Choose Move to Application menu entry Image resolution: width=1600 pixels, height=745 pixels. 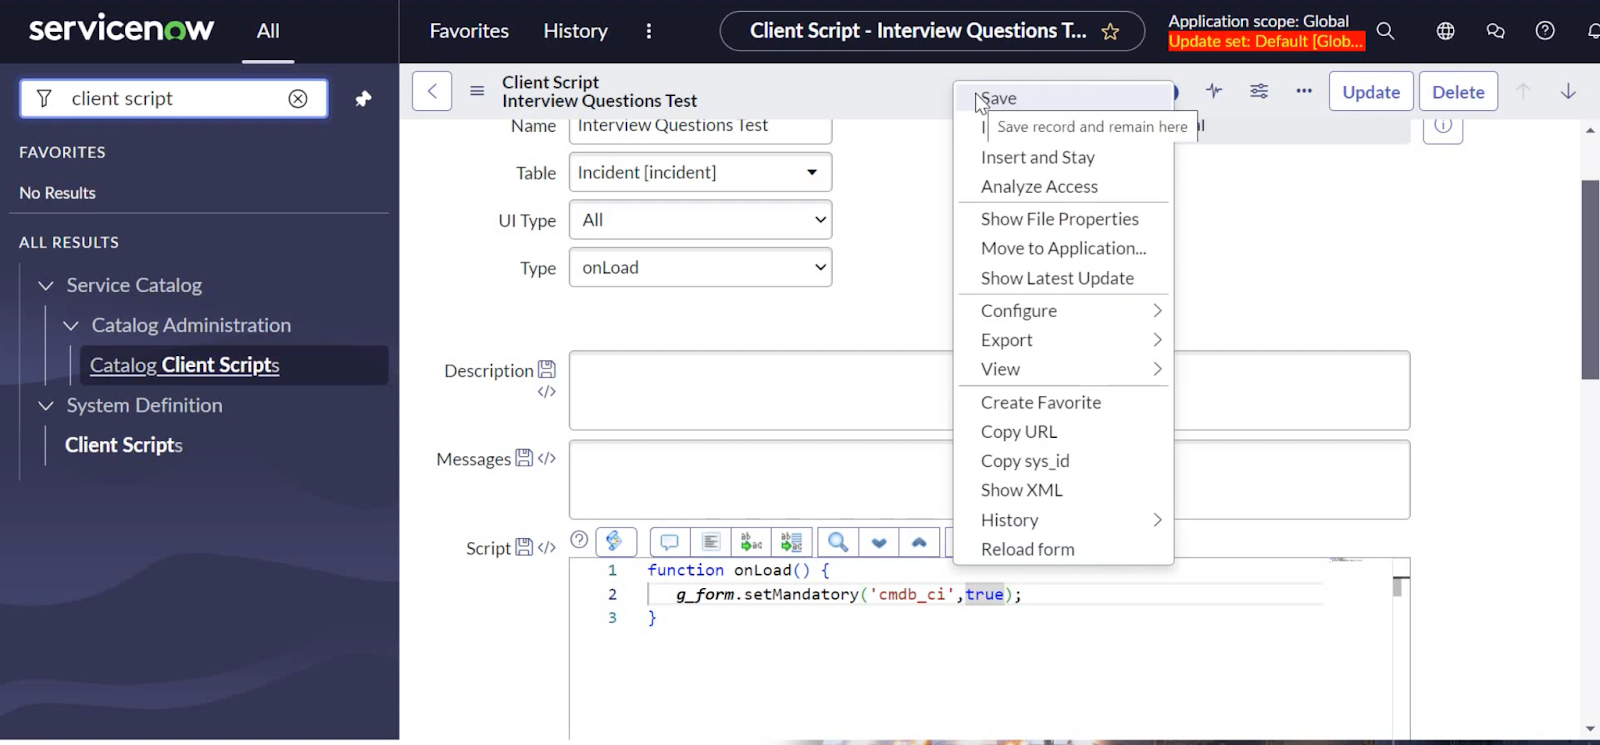(1063, 248)
